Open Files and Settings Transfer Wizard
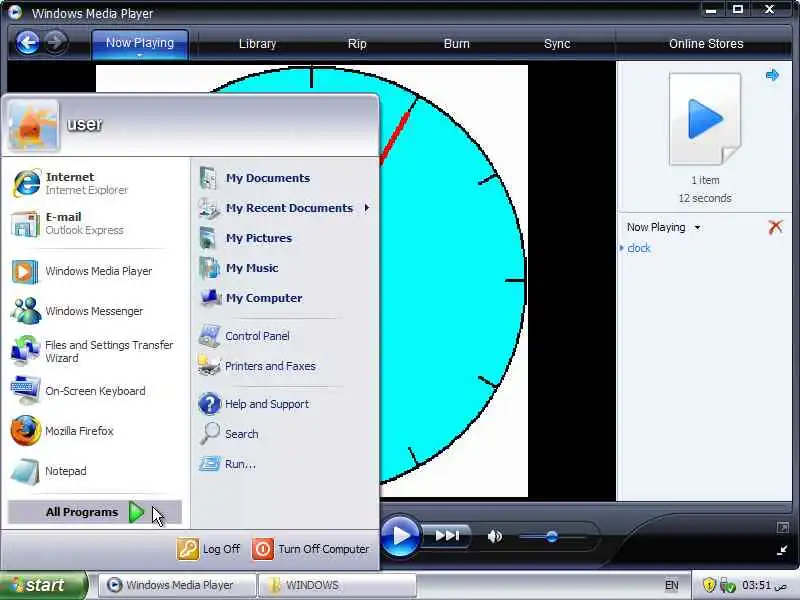Image resolution: width=800 pixels, height=600 pixels. (x=96, y=351)
